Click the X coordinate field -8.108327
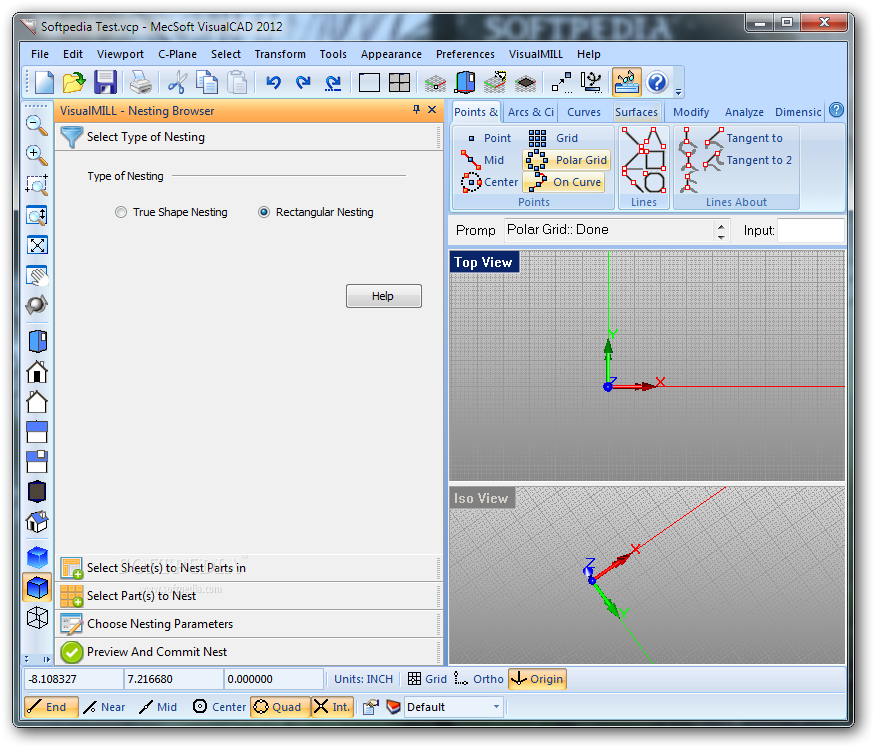Screen dimensions: 875x748 coord(74,679)
